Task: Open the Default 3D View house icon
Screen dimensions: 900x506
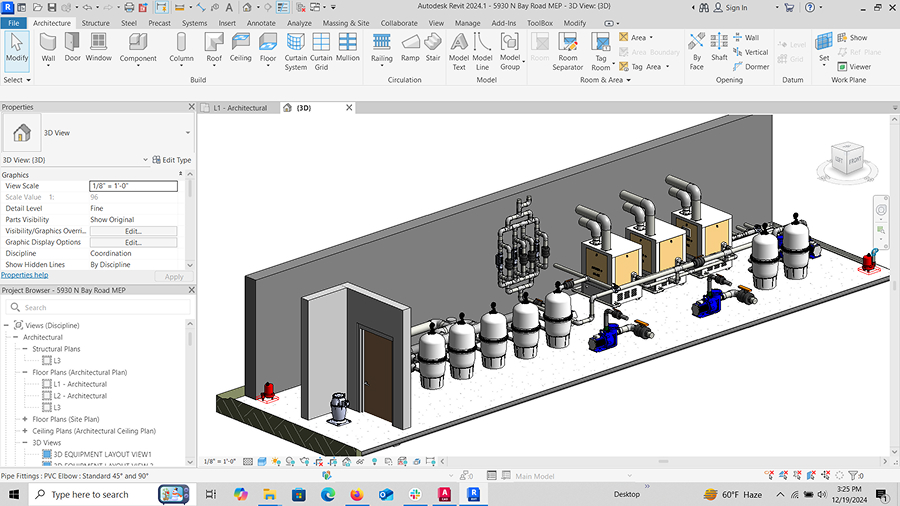Action: [247, 7]
